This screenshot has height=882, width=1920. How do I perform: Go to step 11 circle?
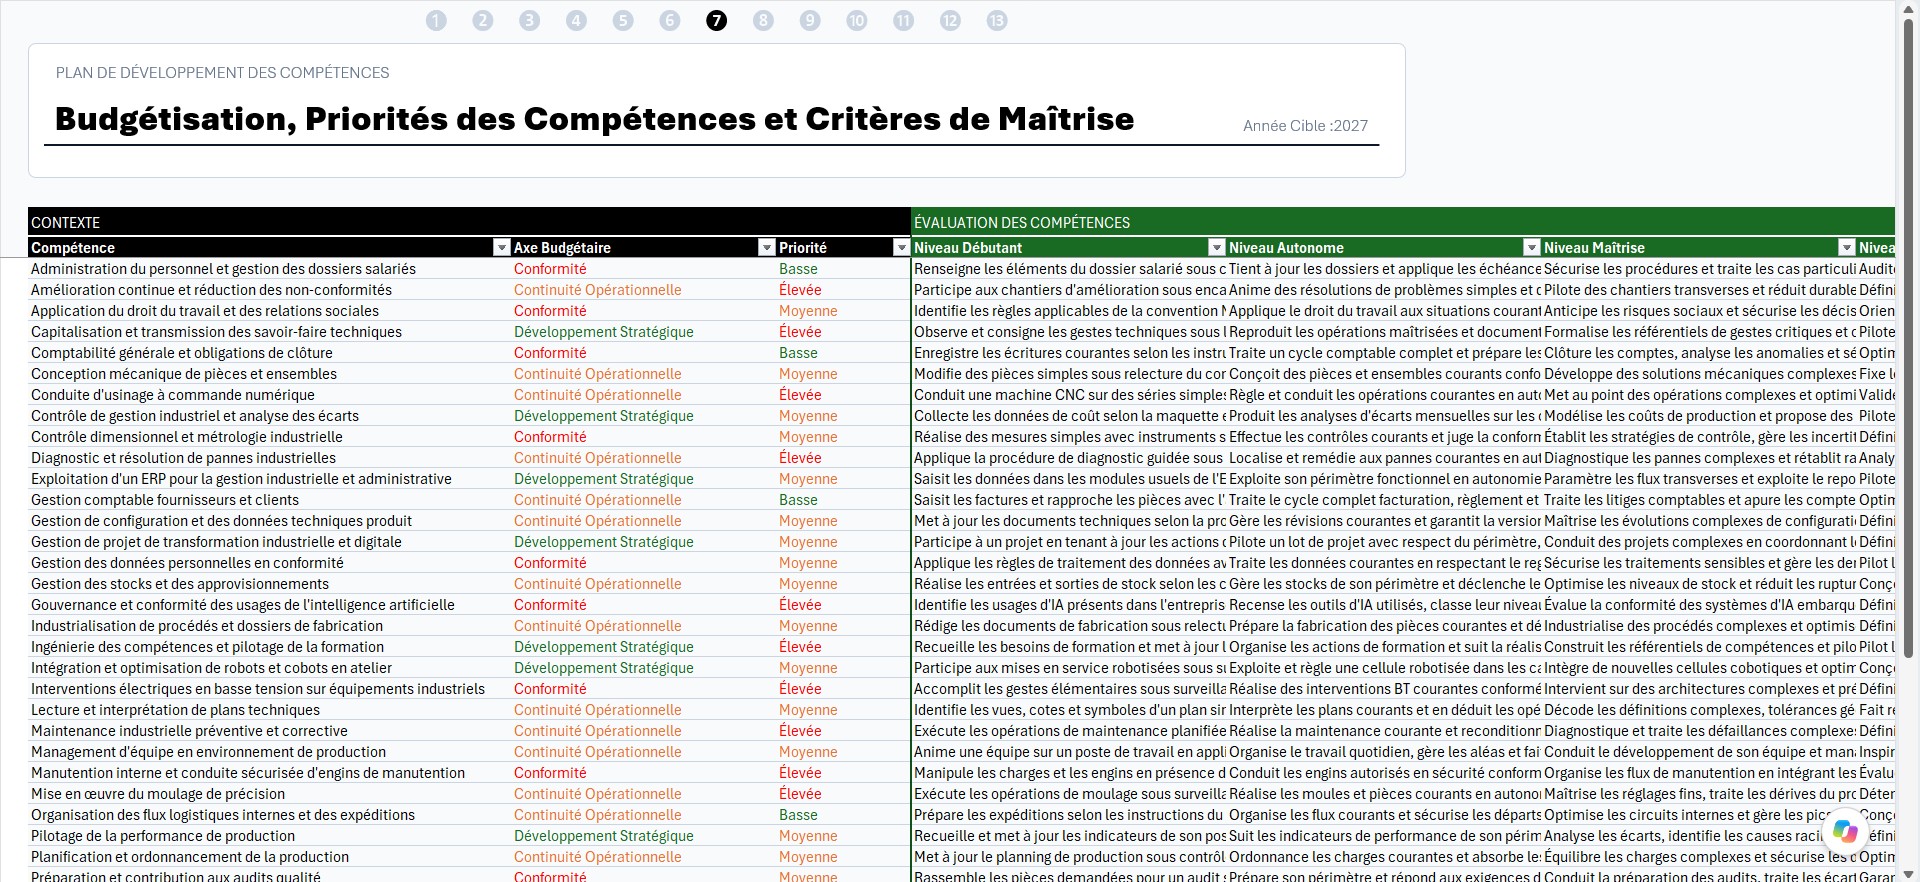click(x=904, y=20)
